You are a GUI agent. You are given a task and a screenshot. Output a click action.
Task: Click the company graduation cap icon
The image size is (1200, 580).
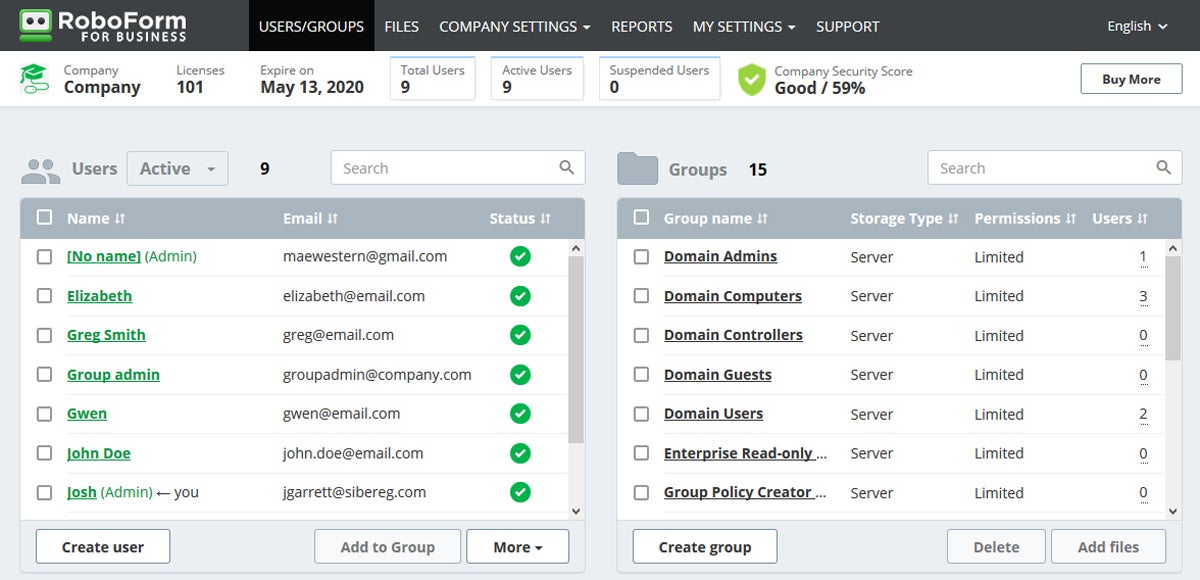tap(35, 80)
